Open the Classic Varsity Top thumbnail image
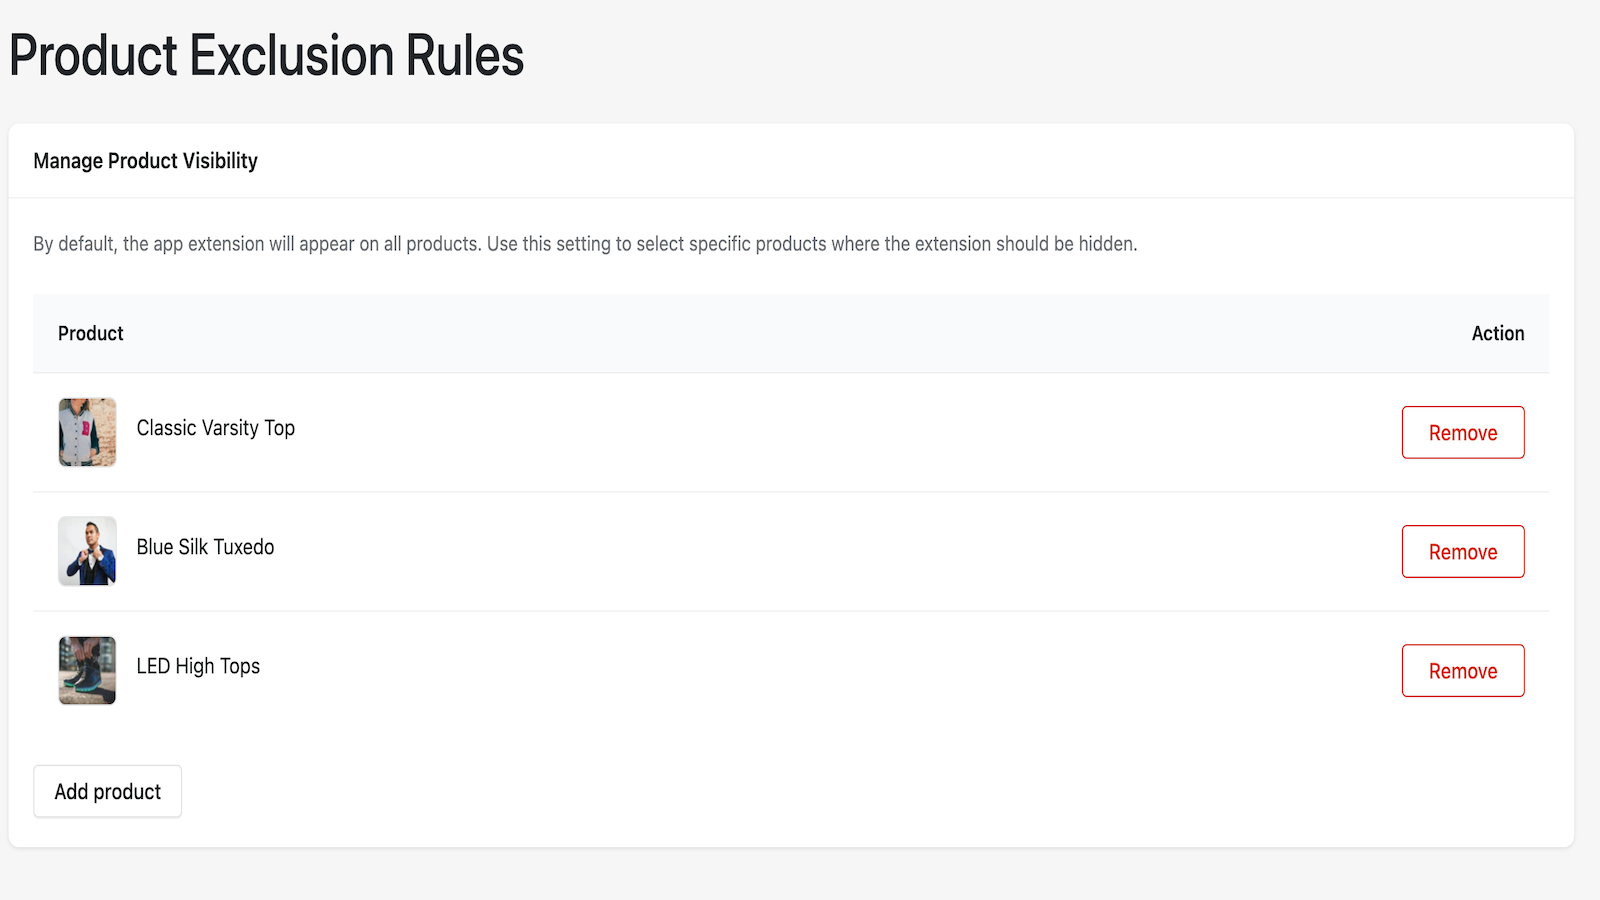The width and height of the screenshot is (1600, 900). 87,432
